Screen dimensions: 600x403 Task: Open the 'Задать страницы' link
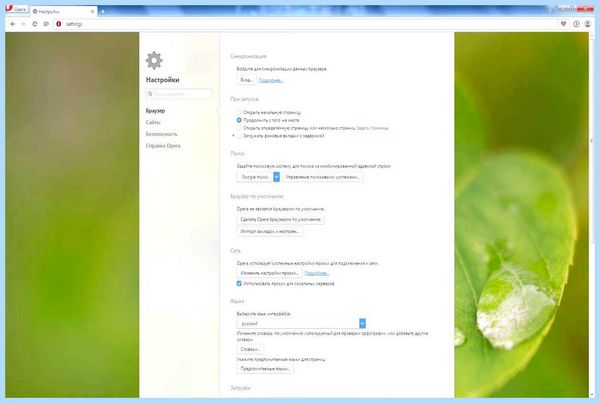coord(372,128)
